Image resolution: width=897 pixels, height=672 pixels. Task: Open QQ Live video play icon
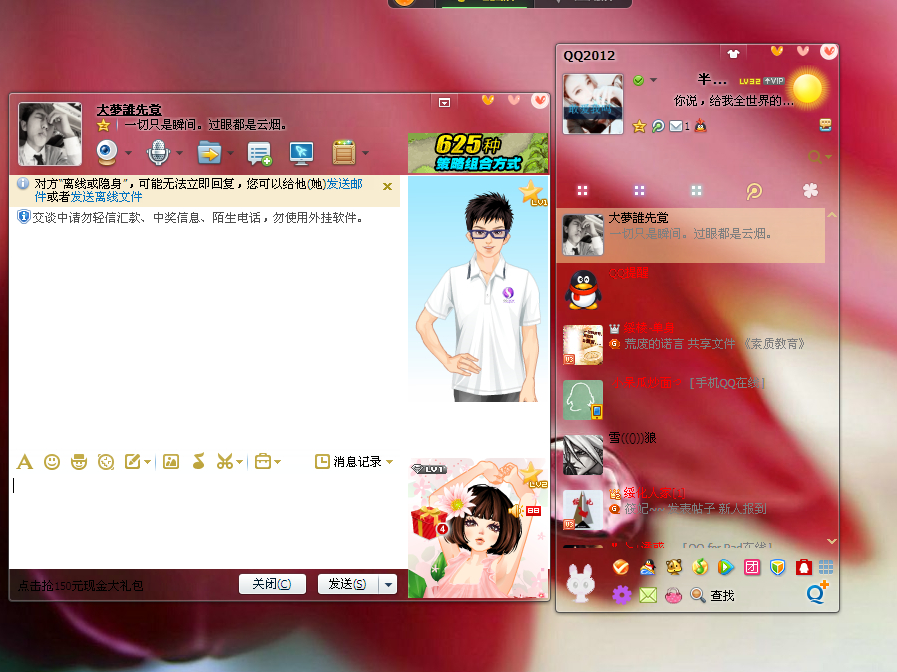pos(726,567)
